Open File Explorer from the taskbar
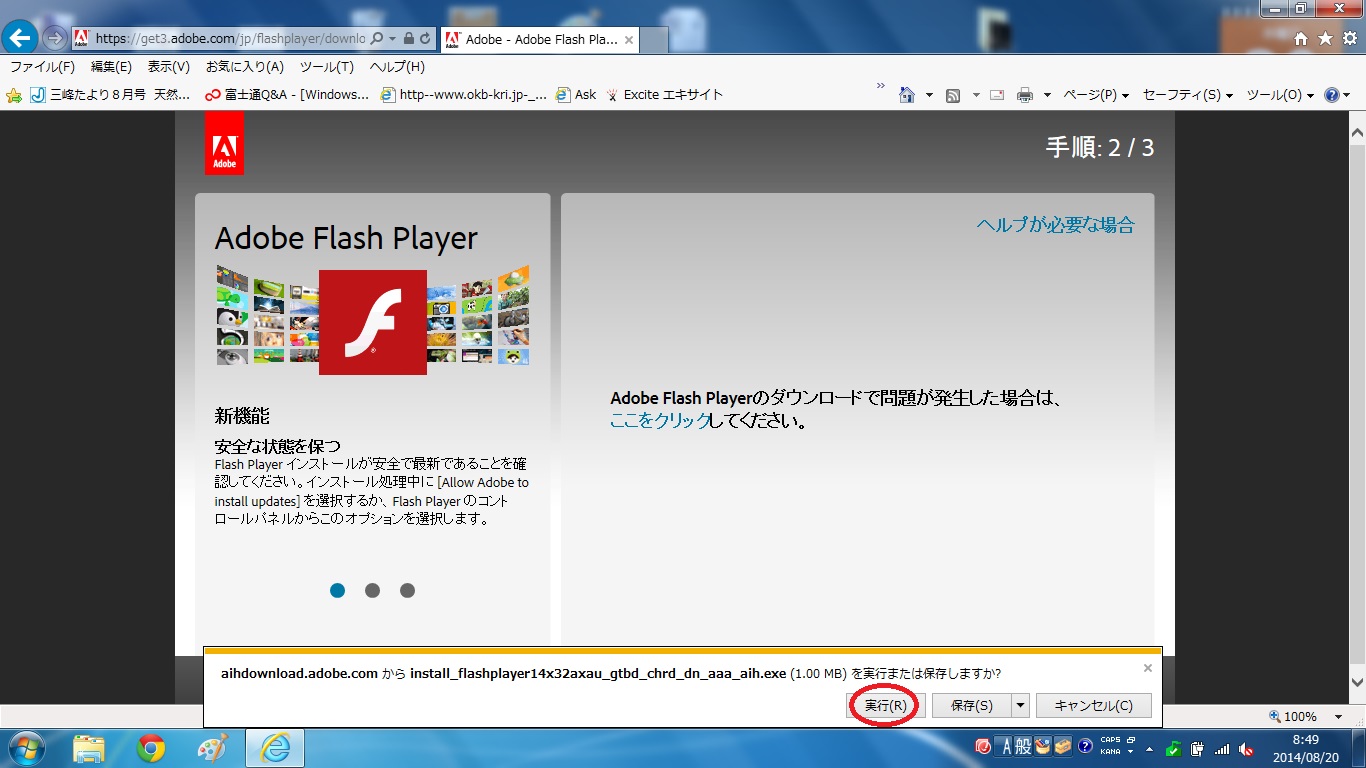This screenshot has height=768, width=1366. click(89, 748)
